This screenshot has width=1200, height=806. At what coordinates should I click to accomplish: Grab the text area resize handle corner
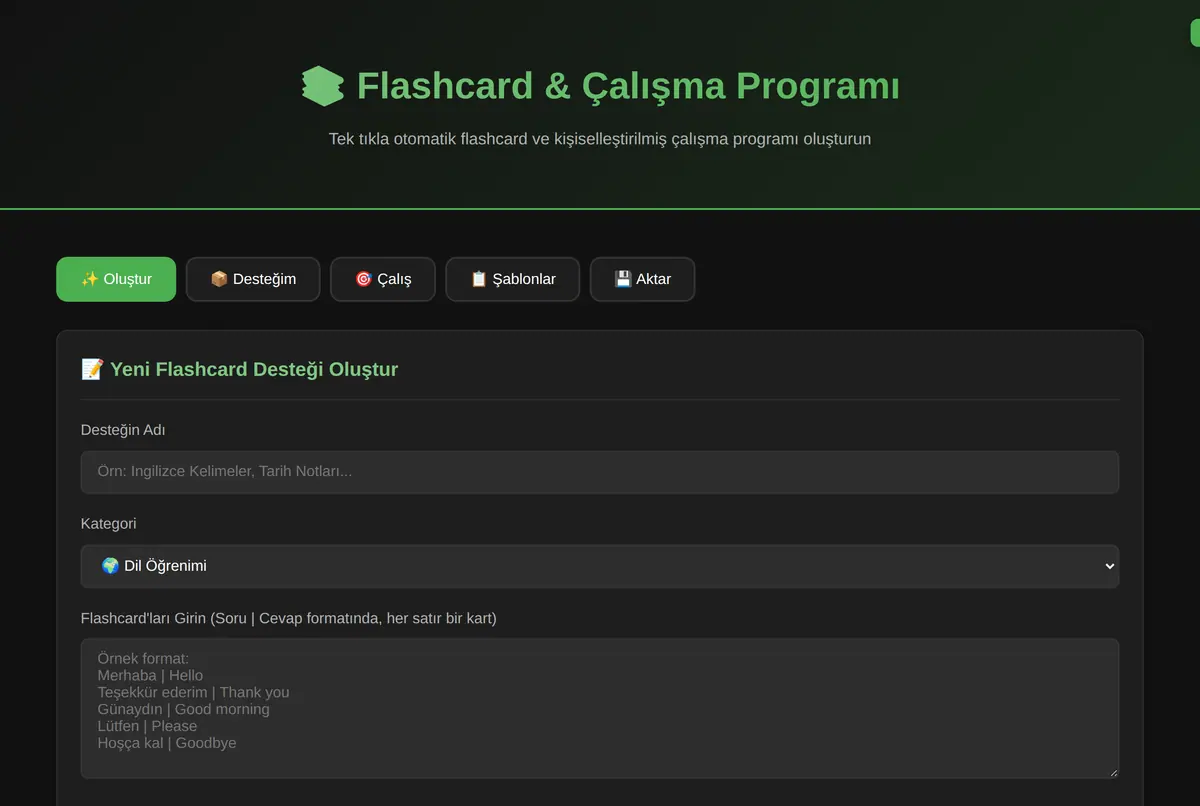(x=1112, y=772)
